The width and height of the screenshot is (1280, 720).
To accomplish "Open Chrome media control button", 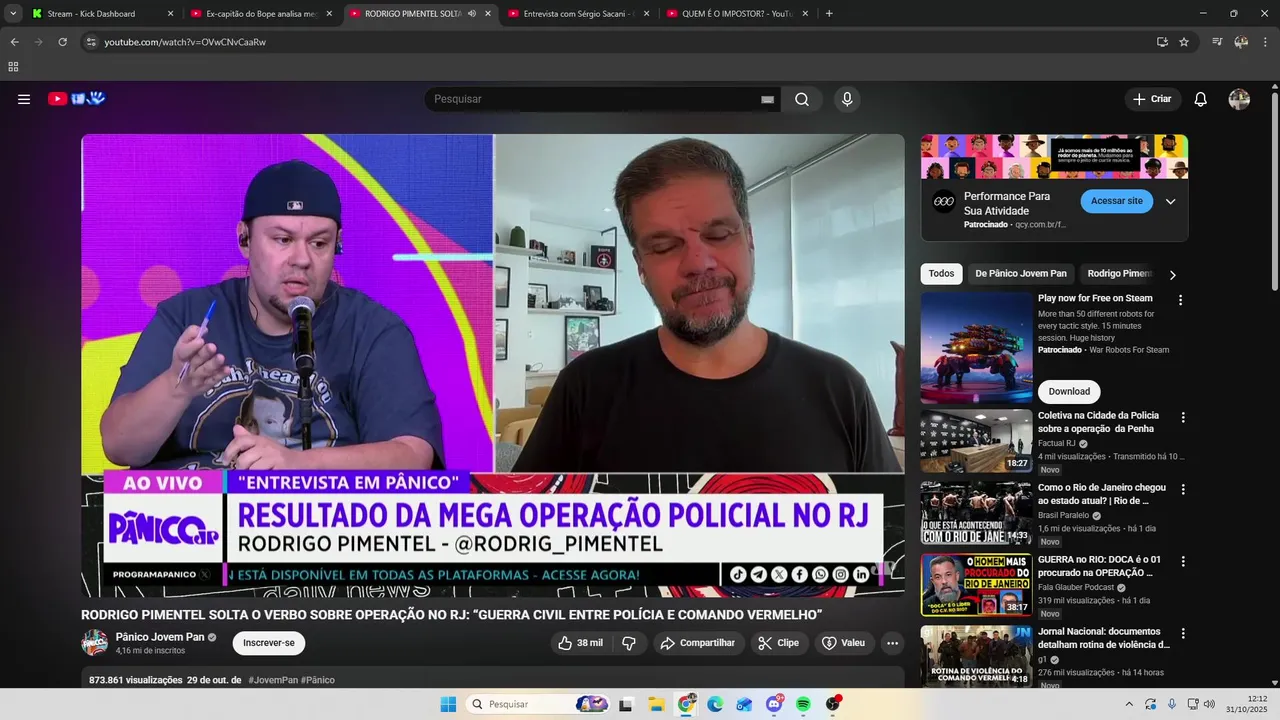I will coord(1217,42).
